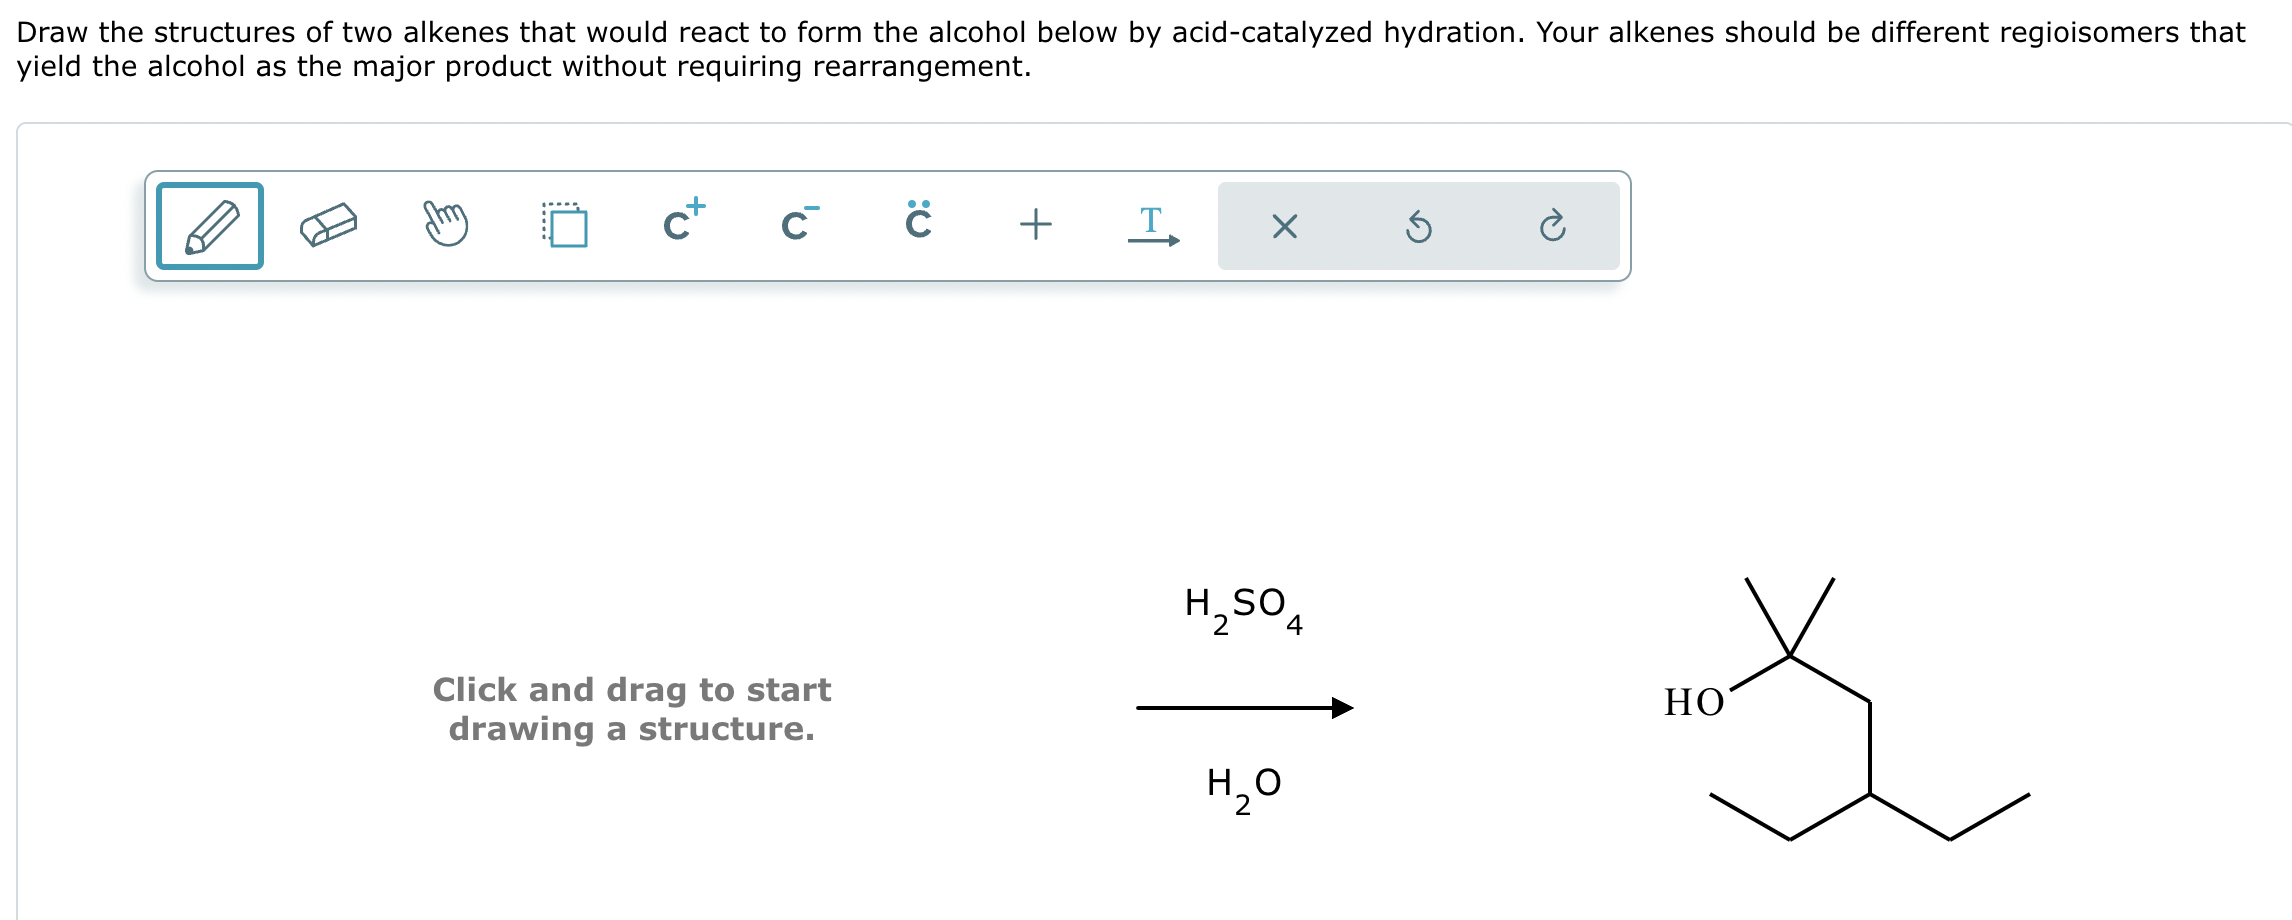Select the eraser tool
Viewport: 2292px width, 920px height.
click(328, 226)
